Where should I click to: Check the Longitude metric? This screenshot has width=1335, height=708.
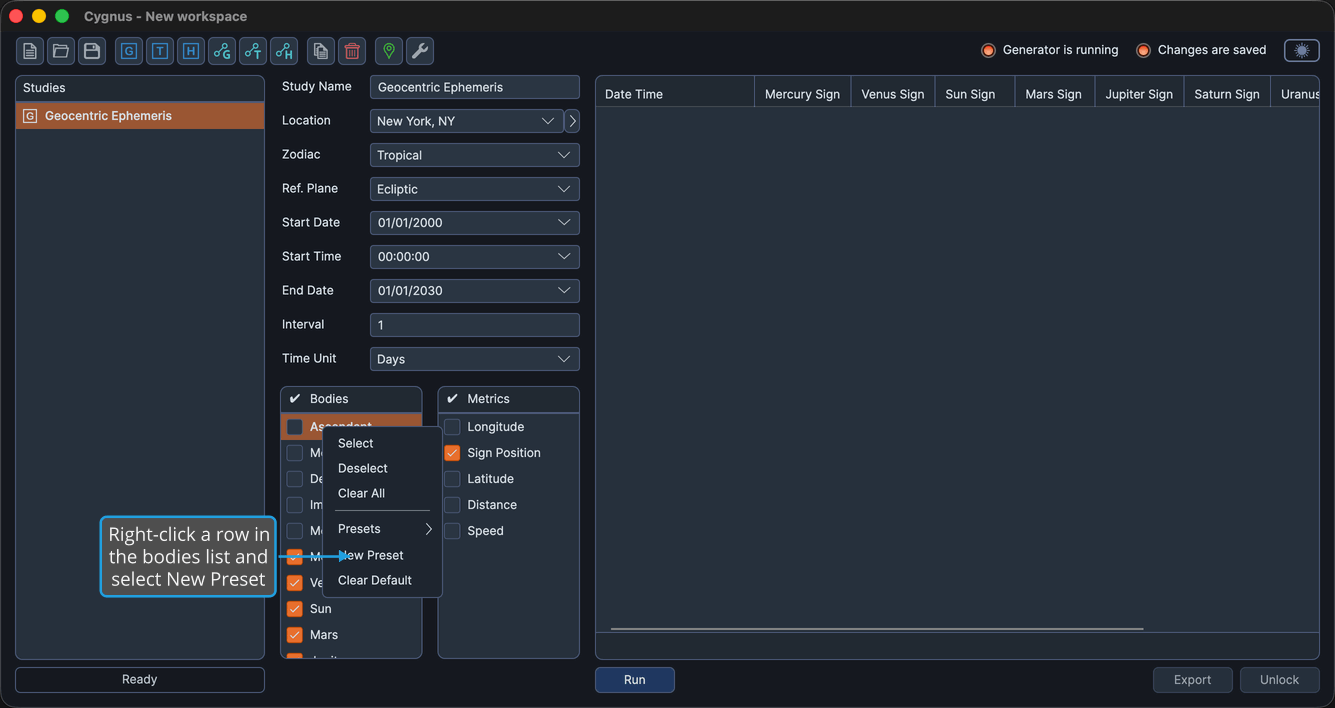pyautogui.click(x=452, y=427)
